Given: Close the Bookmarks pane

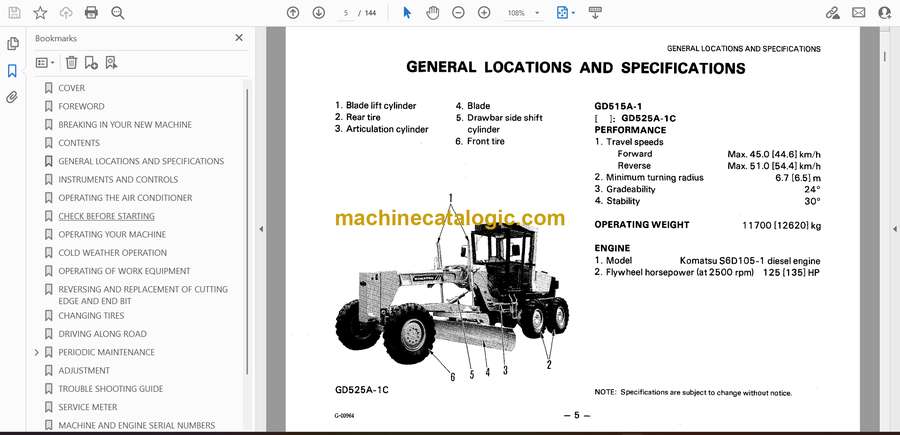Looking at the screenshot, I should (x=239, y=38).
